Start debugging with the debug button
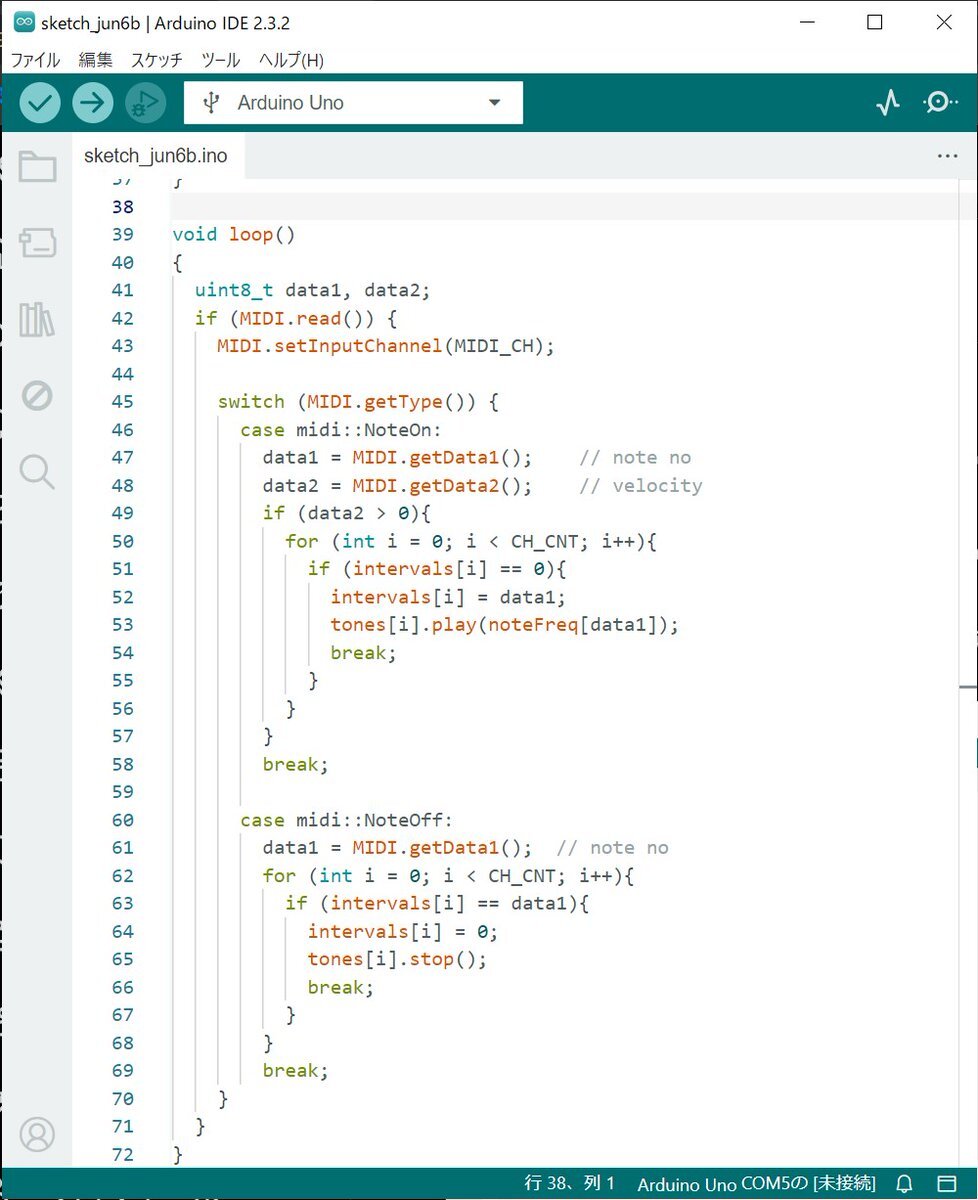Image resolution: width=978 pixels, height=1200 pixels. point(145,102)
